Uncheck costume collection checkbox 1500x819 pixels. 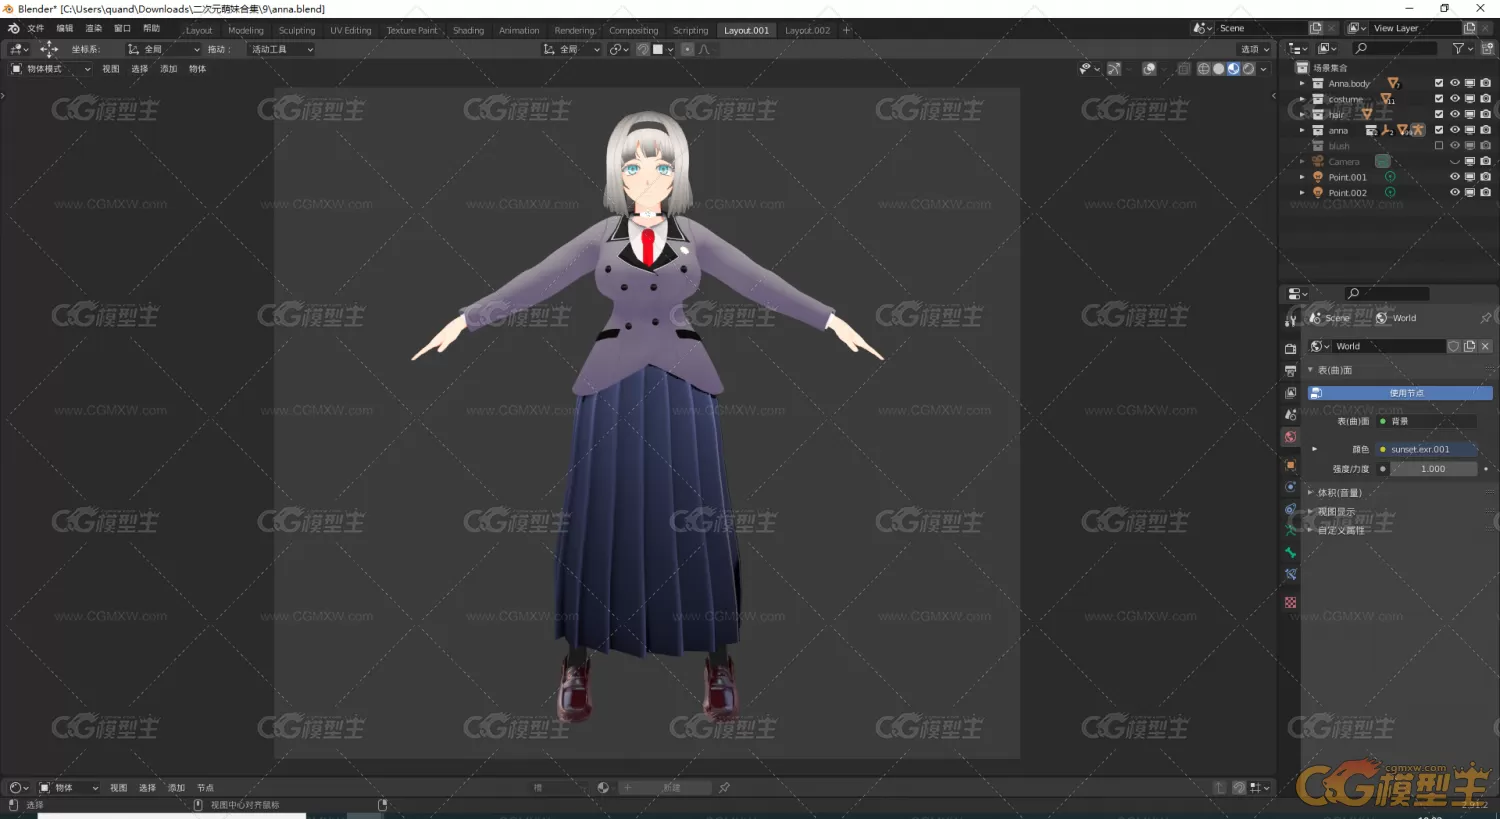(1439, 98)
